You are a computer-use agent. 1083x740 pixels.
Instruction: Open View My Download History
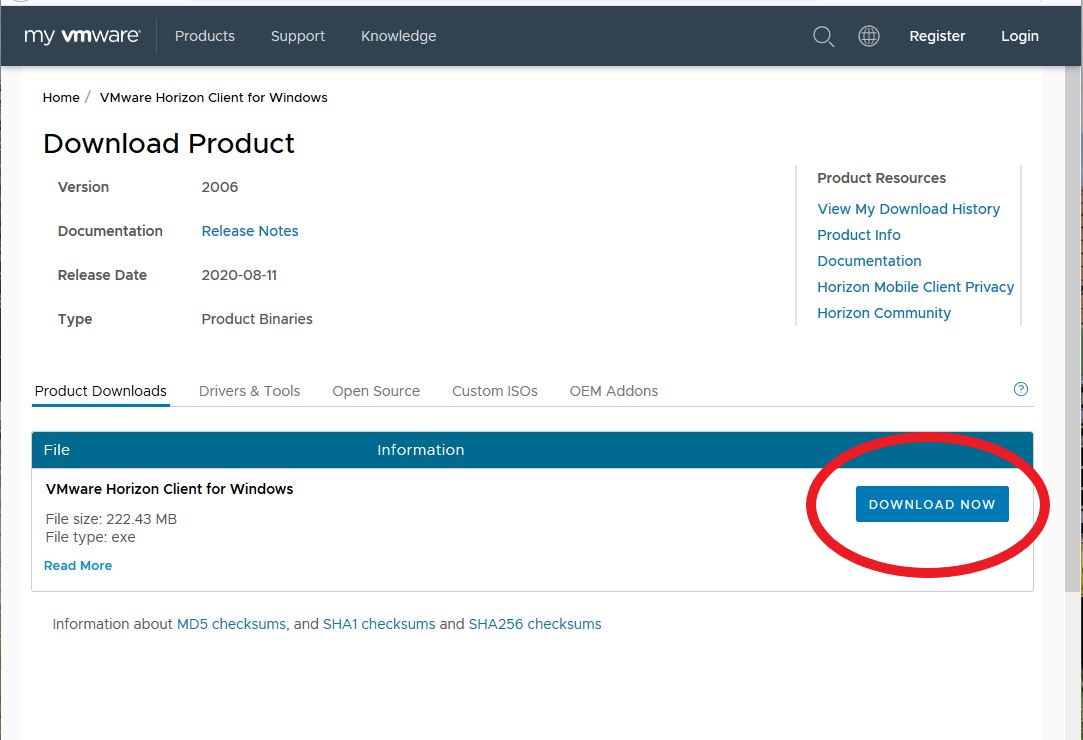pyautogui.click(x=908, y=209)
